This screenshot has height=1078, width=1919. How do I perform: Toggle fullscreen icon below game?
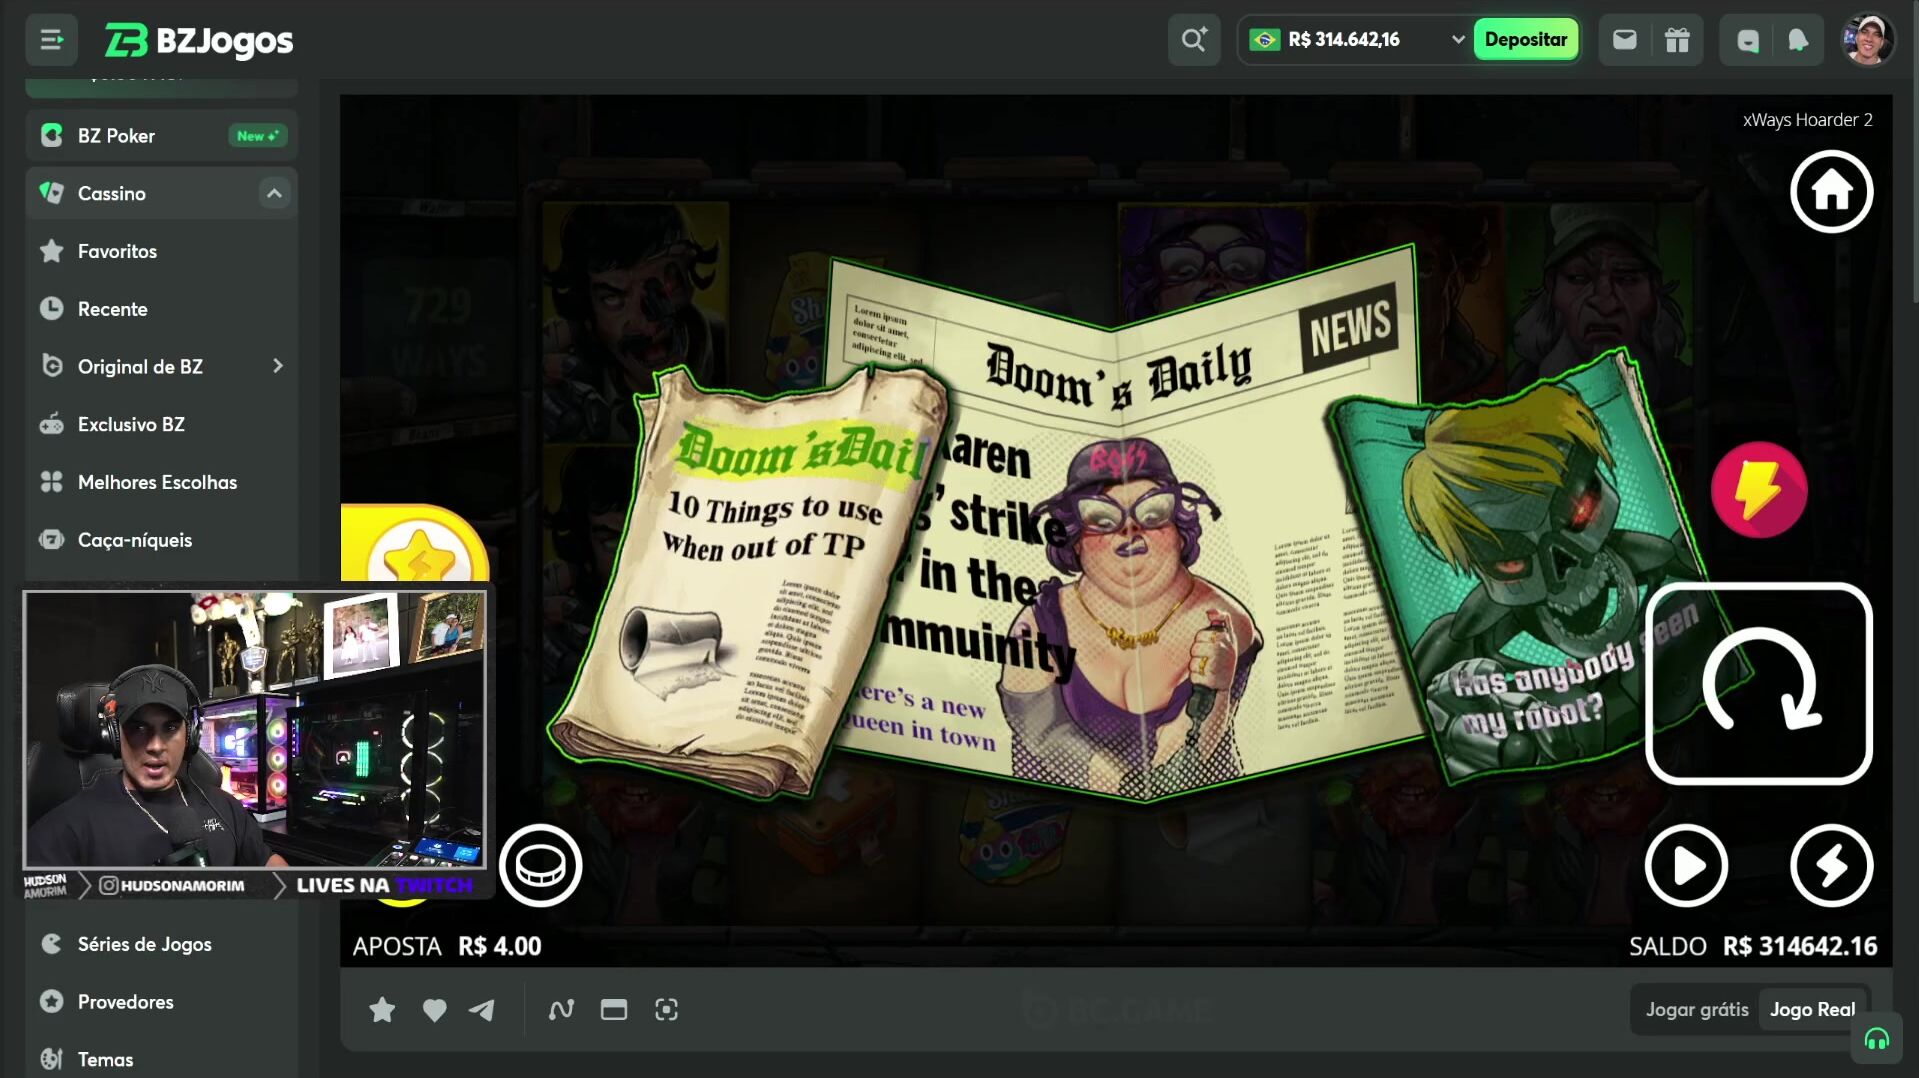pos(666,1010)
